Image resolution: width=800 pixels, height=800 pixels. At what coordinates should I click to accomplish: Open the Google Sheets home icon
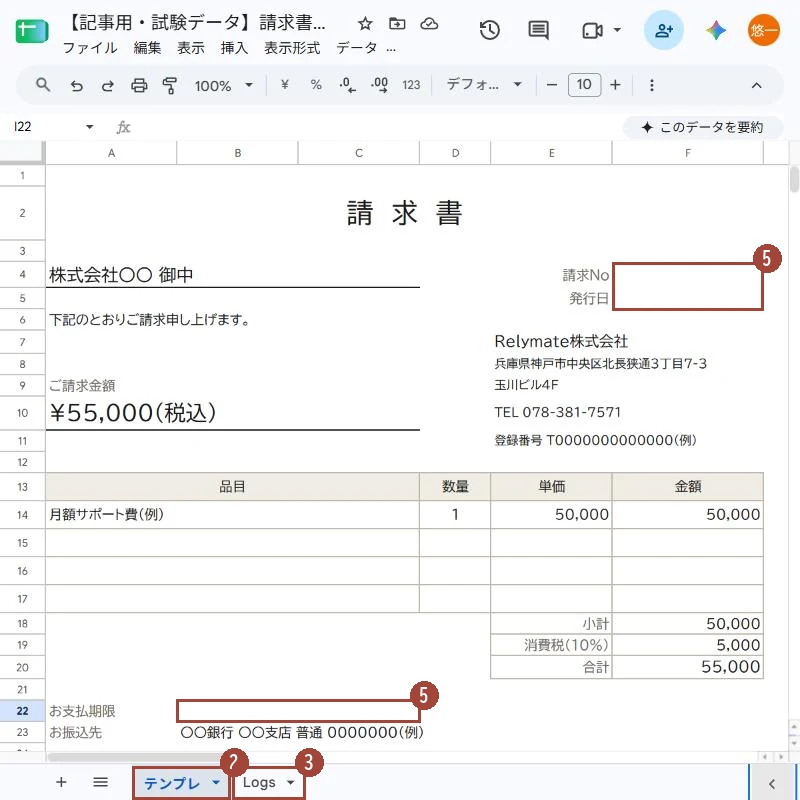32,31
